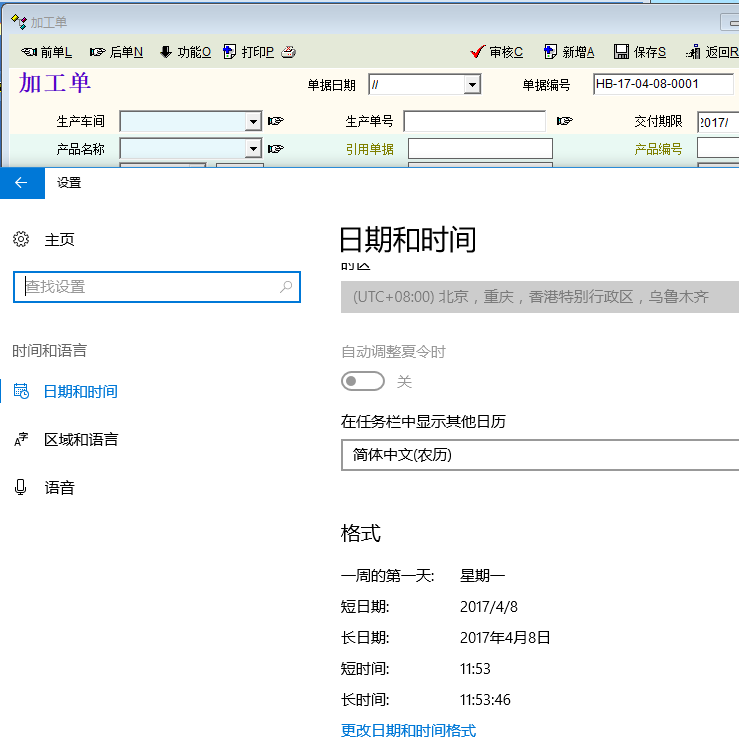
Task: Click the 后单 next order toolbar button
Action: [116, 52]
